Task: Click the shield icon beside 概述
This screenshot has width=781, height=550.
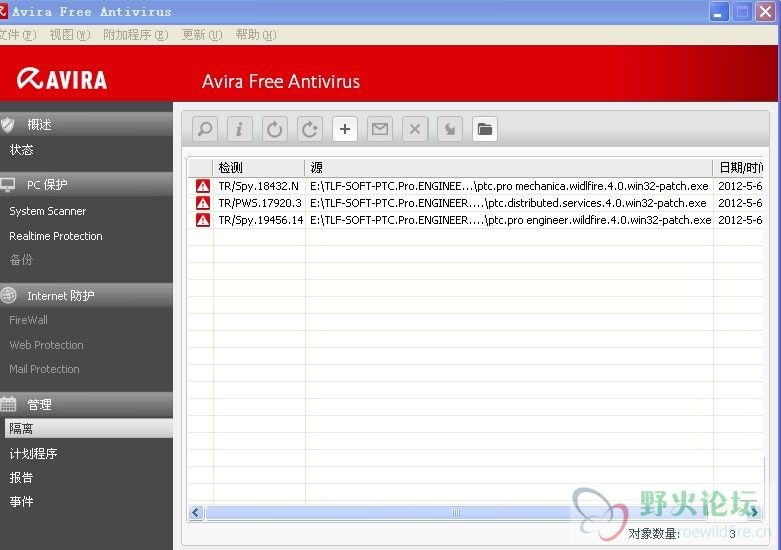Action: click(x=7, y=125)
